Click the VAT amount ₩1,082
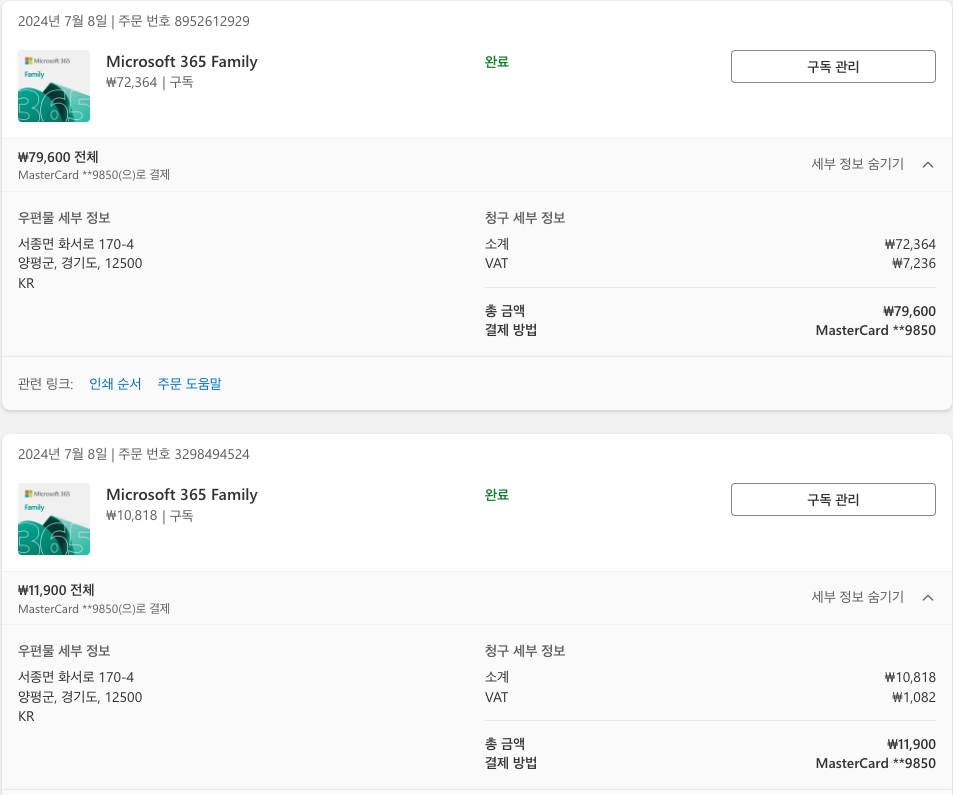953x795 pixels. 913,697
